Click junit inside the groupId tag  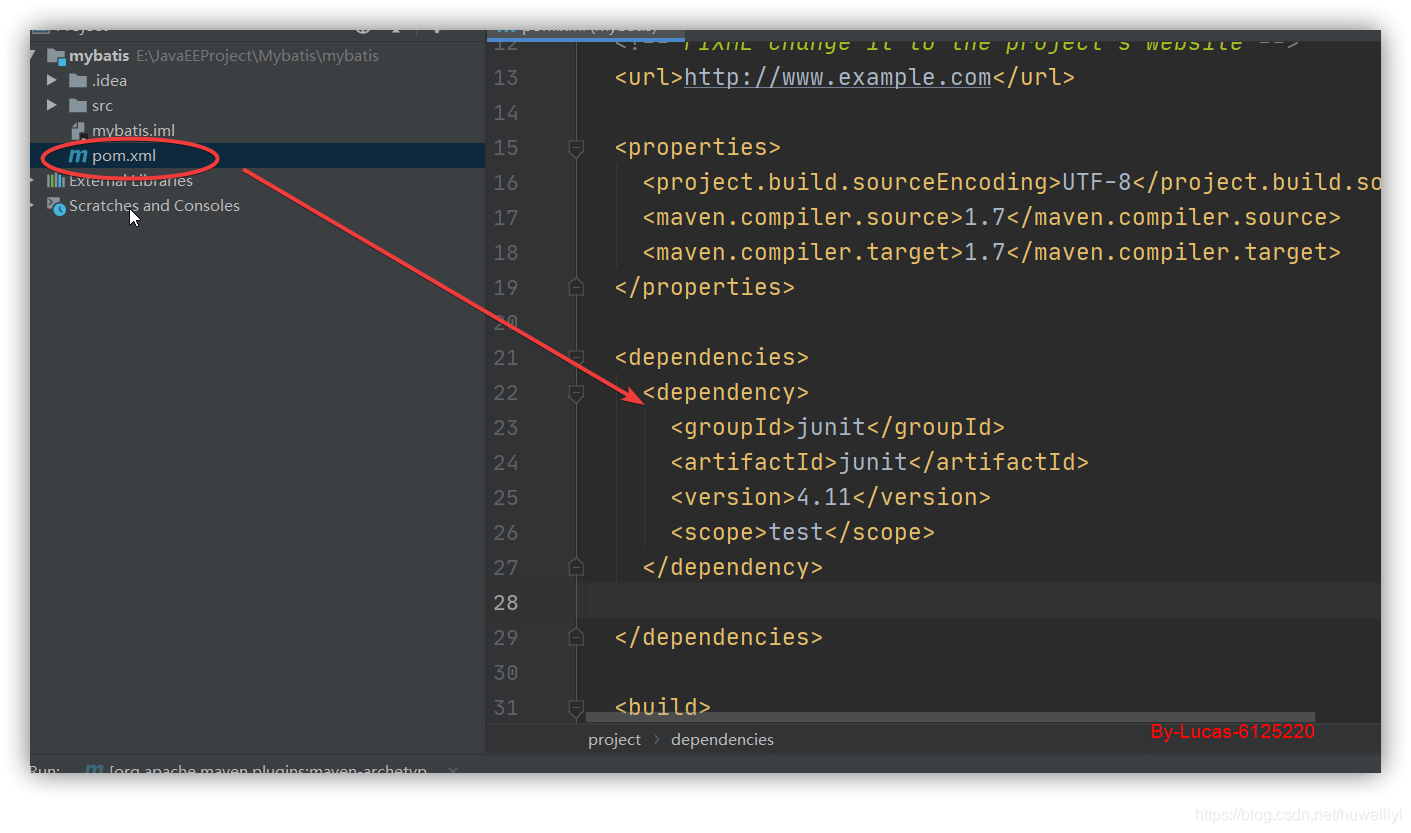tap(831, 427)
